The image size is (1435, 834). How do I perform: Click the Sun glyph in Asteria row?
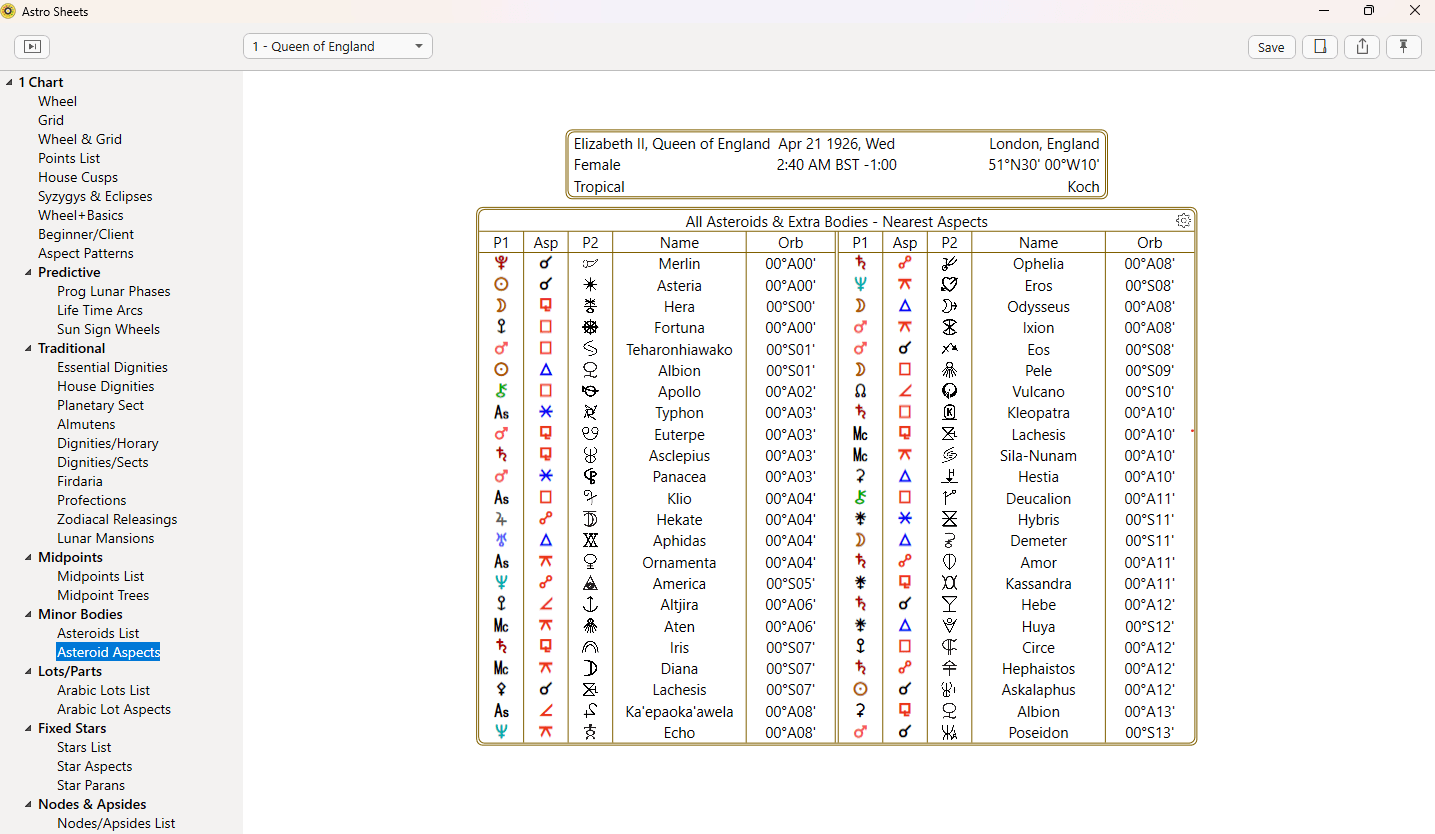(501, 285)
